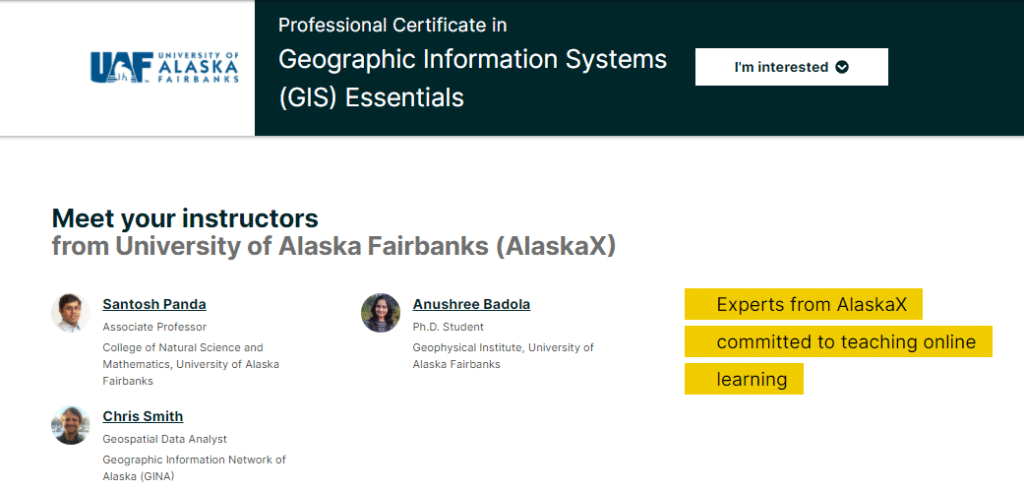Open Anushree Badola's instructor profile link
The height and width of the screenshot is (490, 1024).
point(472,304)
